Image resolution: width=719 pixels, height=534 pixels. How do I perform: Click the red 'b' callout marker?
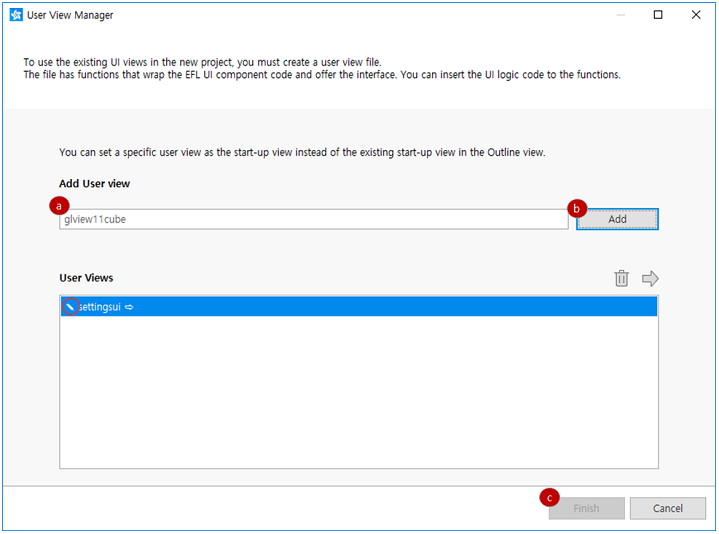click(575, 209)
